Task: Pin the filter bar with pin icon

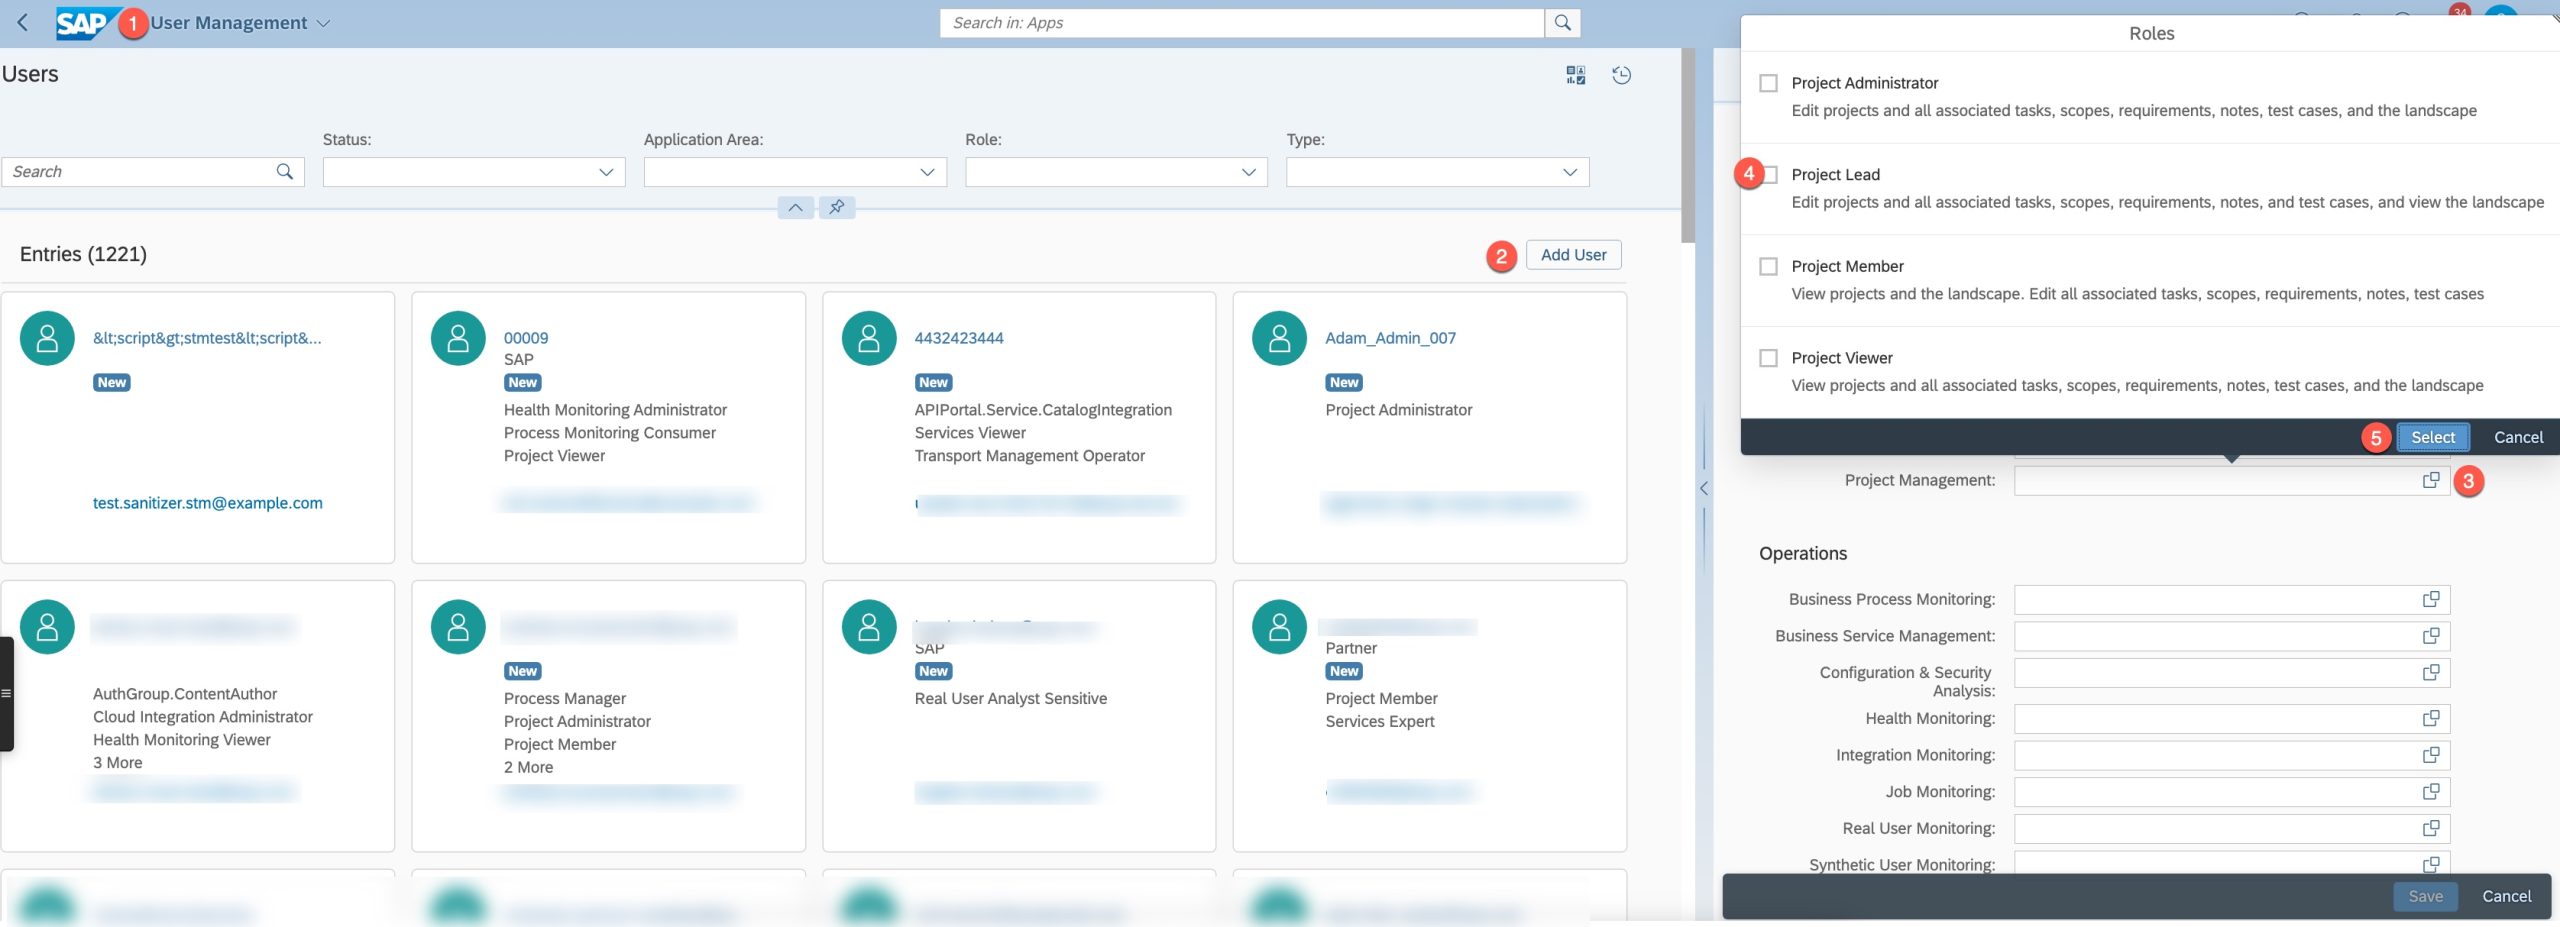Action: [837, 207]
